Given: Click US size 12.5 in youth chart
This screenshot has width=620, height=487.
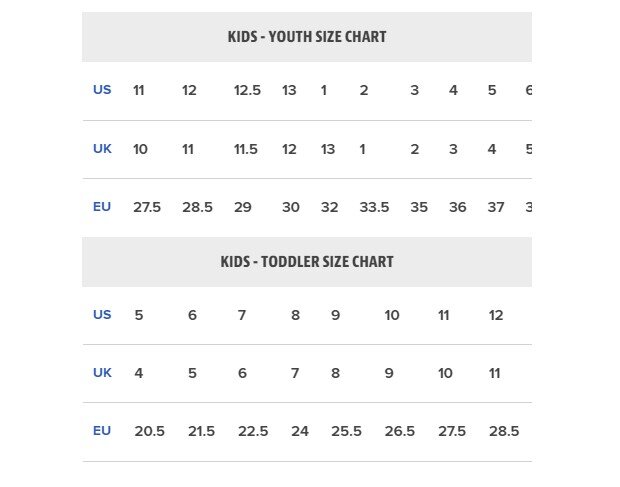Looking at the screenshot, I should (247, 90).
